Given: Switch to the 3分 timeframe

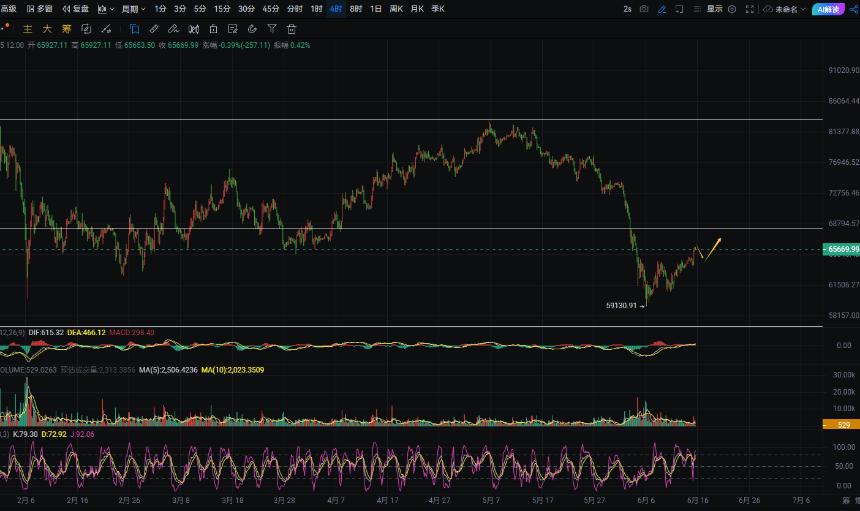Looking at the screenshot, I should [x=180, y=9].
